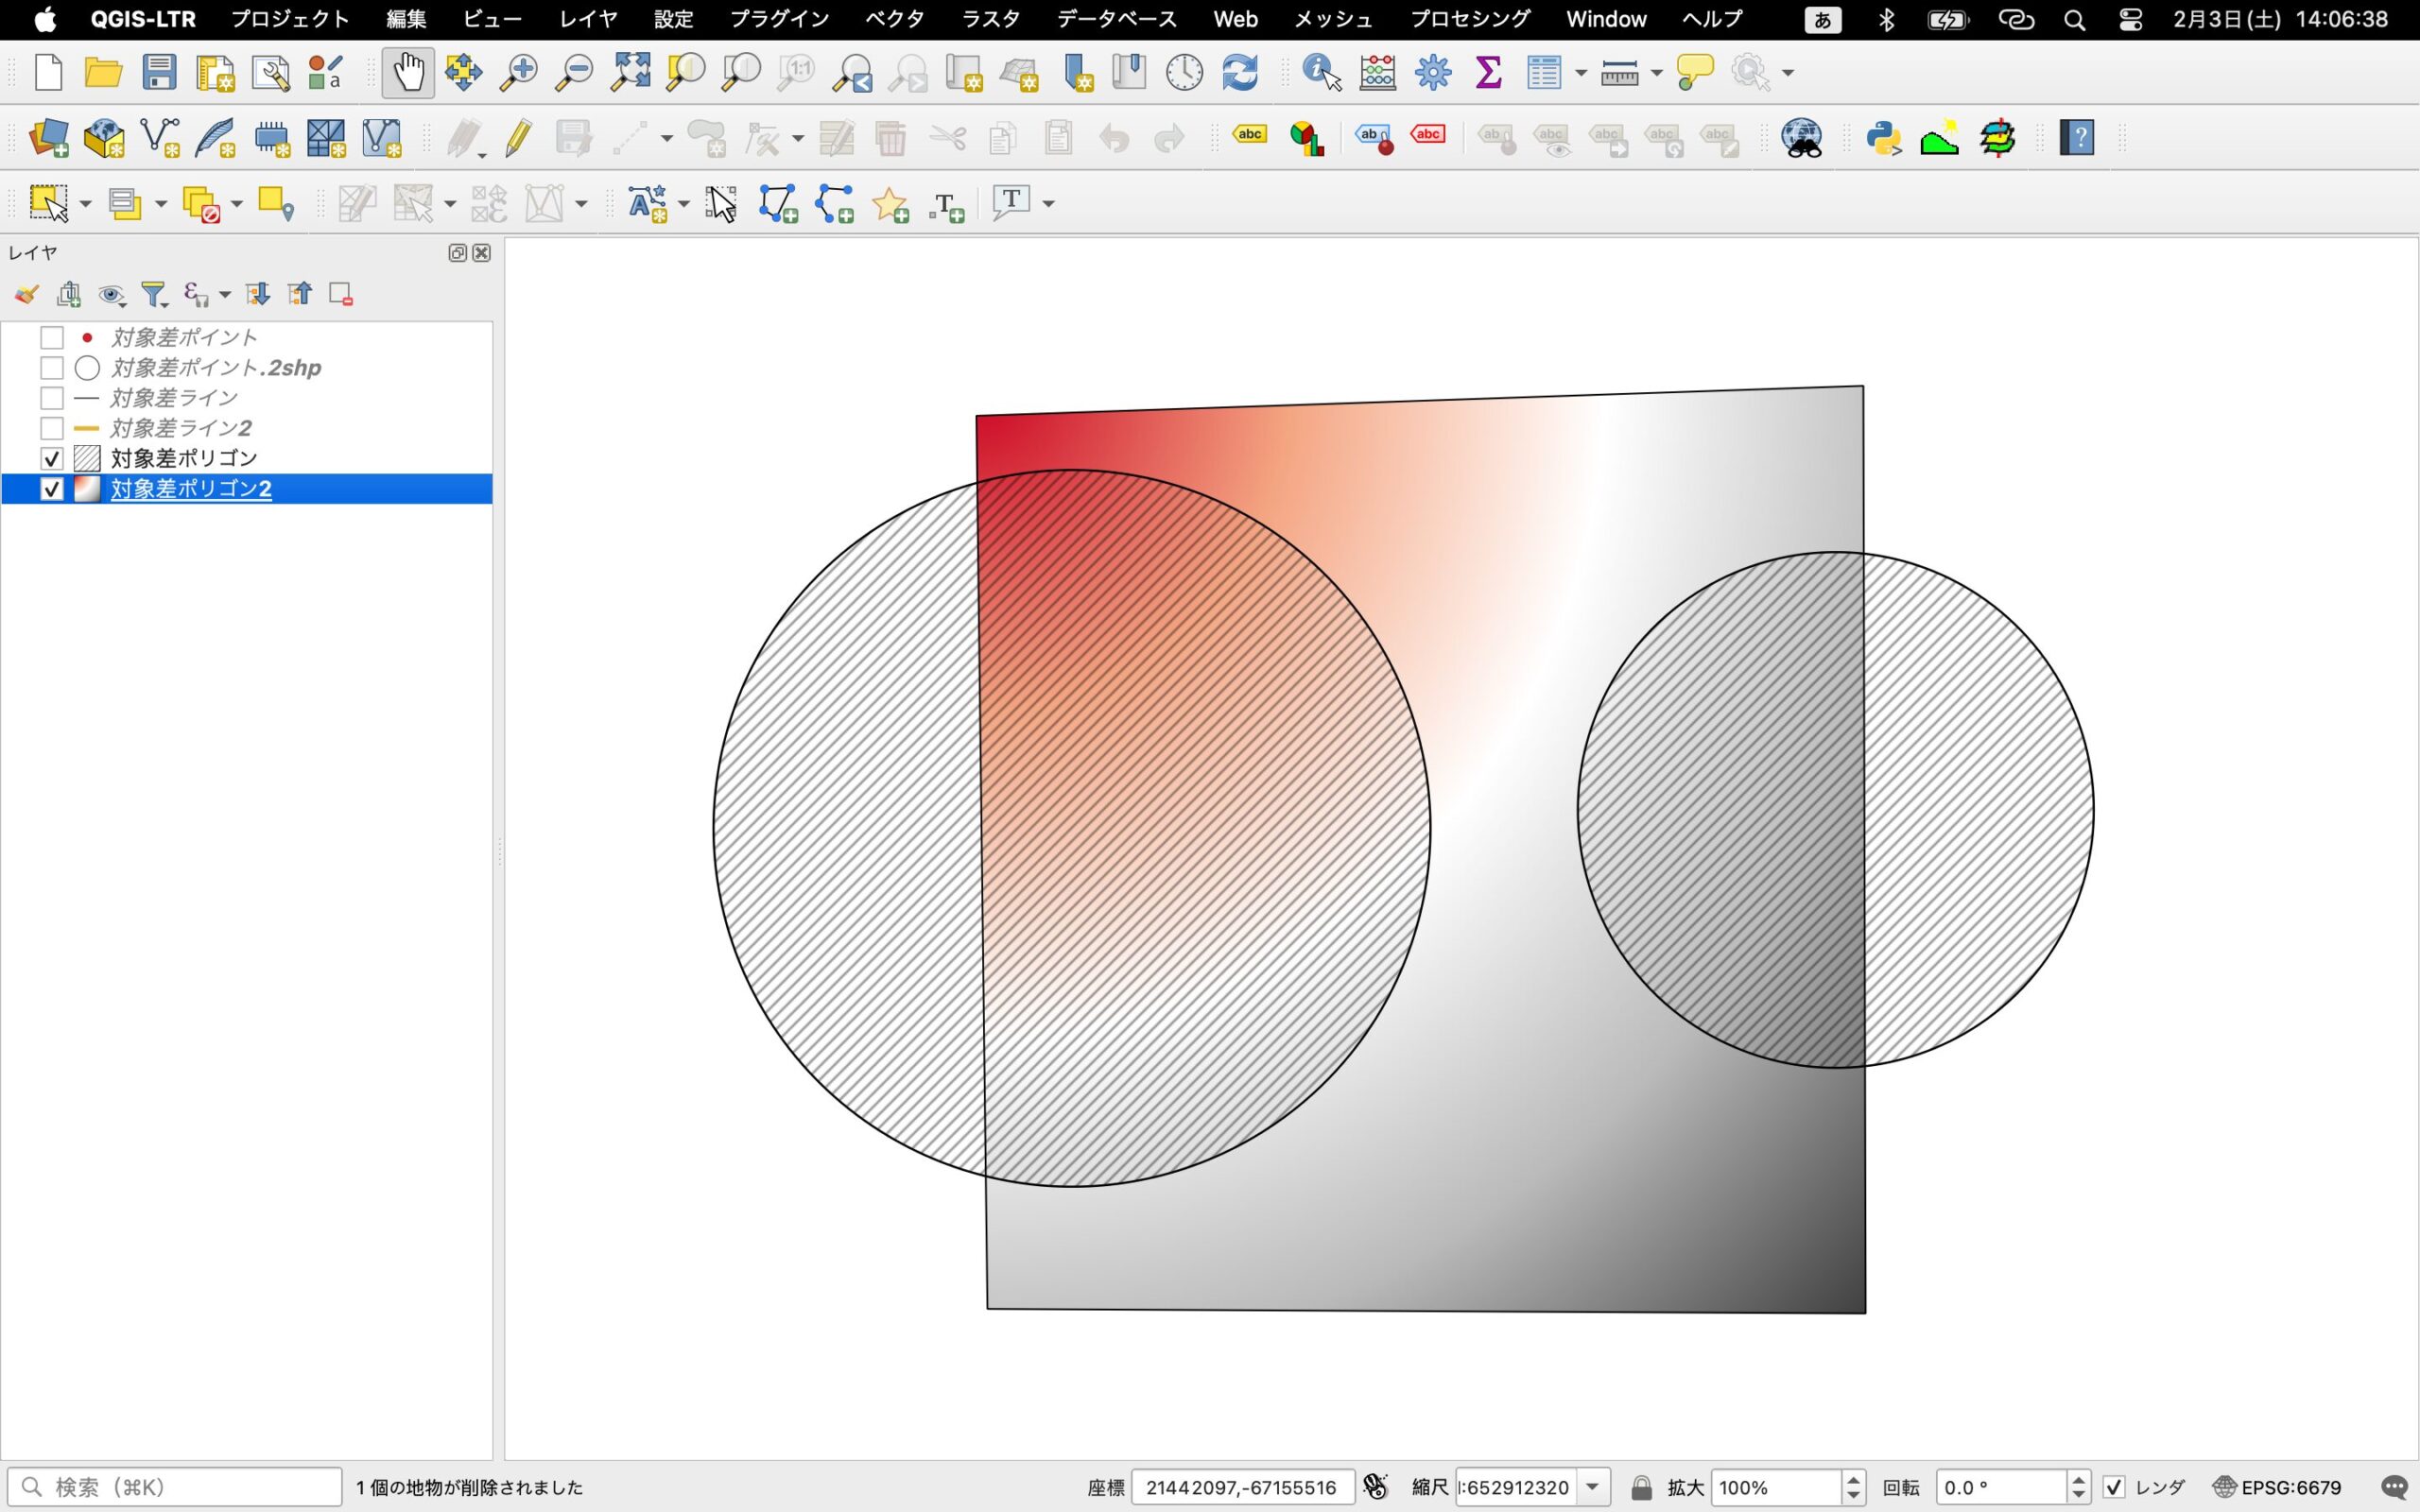Click Save Project floppy icon
Viewport: 2420px width, 1512px height.
[159, 73]
